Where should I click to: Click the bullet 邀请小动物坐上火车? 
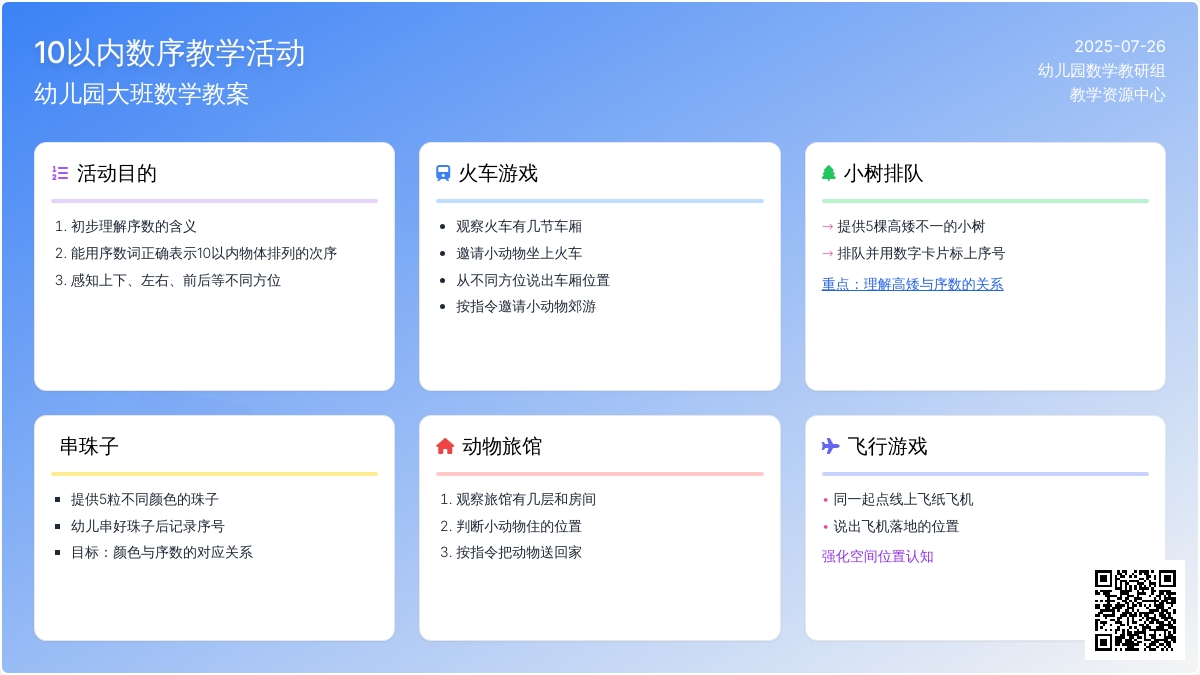(519, 253)
